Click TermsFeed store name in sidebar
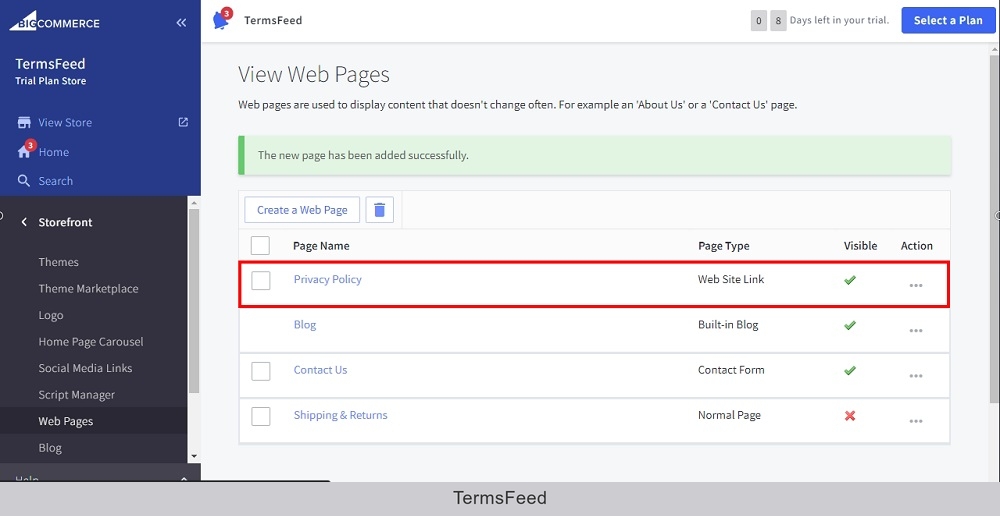 [x=50, y=64]
